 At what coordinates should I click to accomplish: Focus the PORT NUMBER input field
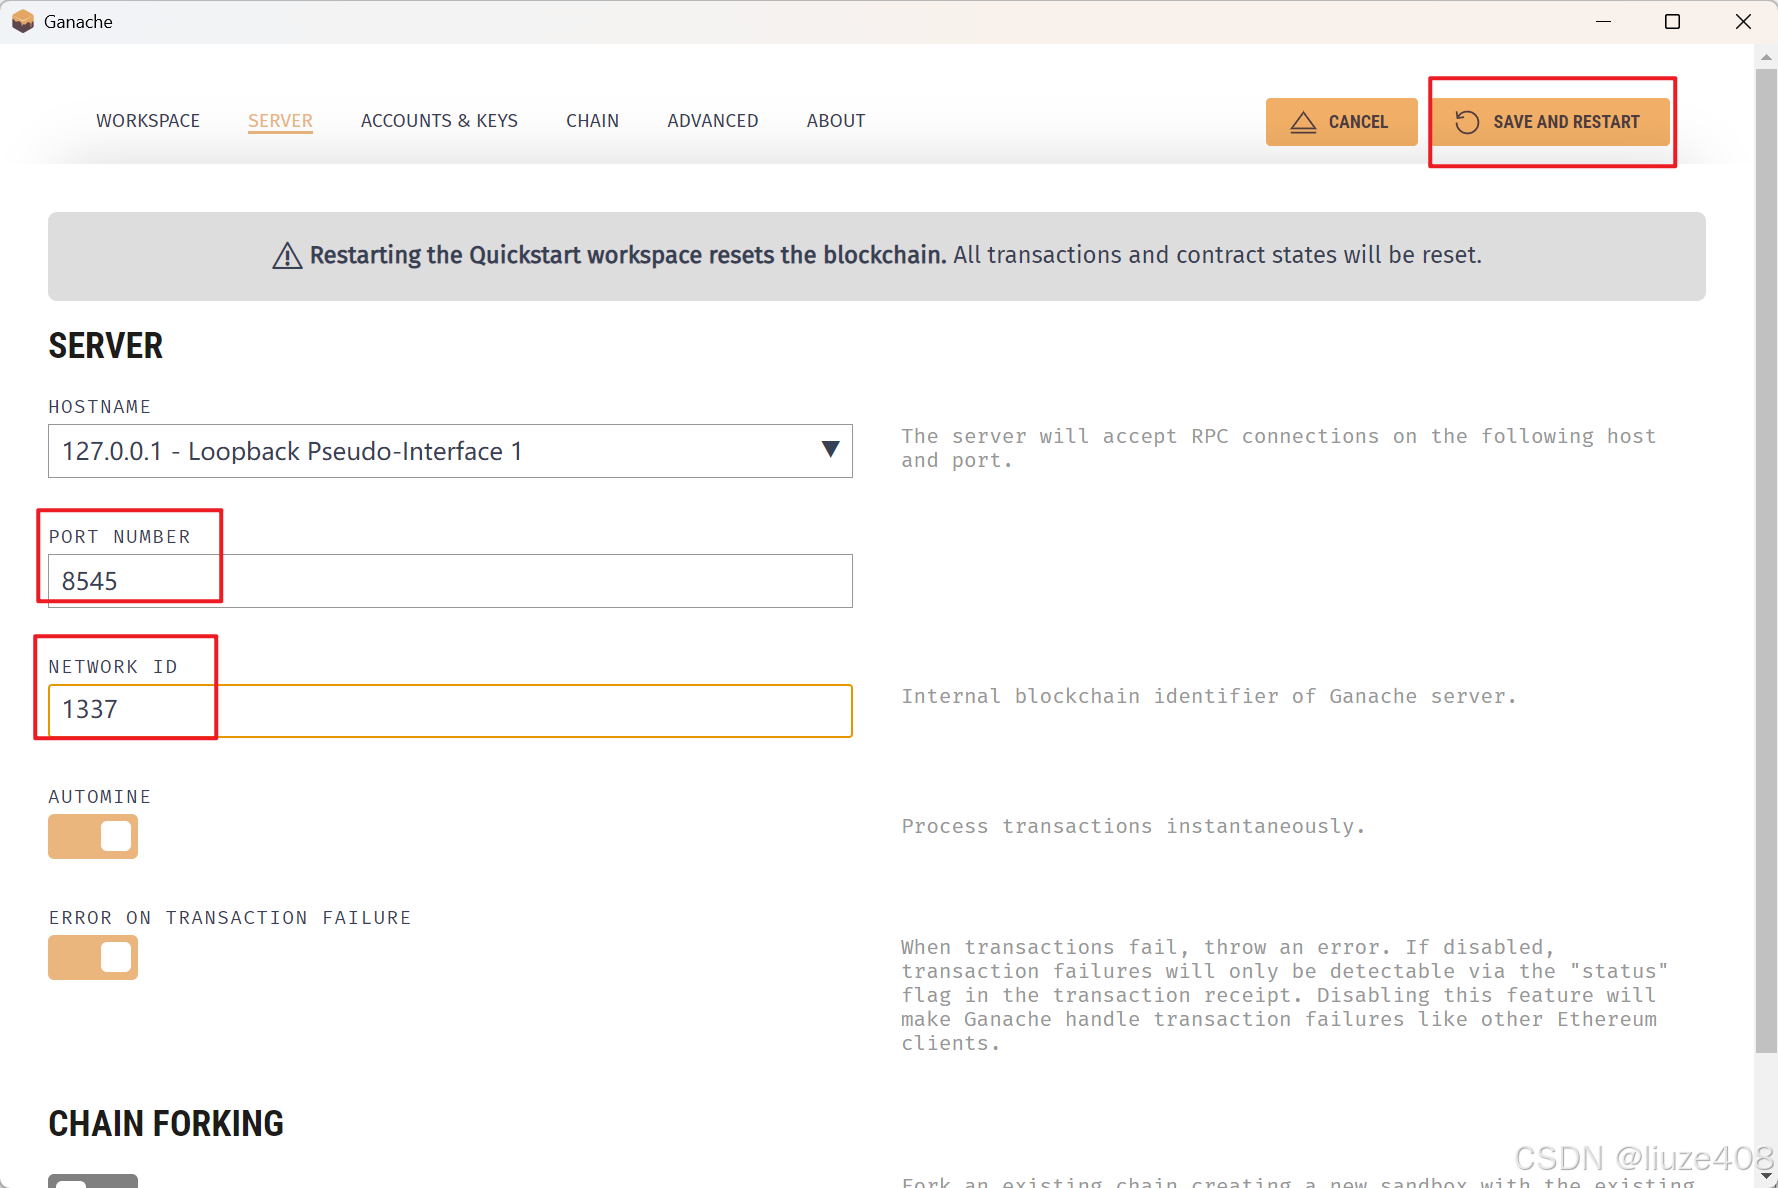[450, 581]
